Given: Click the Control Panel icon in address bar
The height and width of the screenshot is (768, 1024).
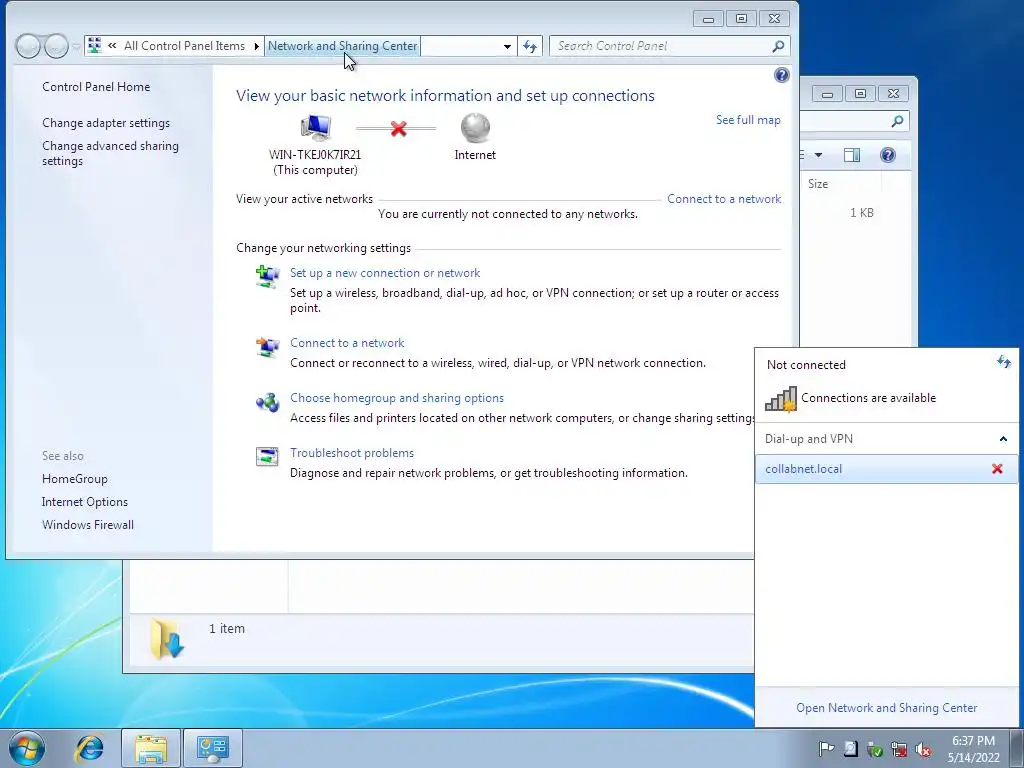Looking at the screenshot, I should [95, 46].
